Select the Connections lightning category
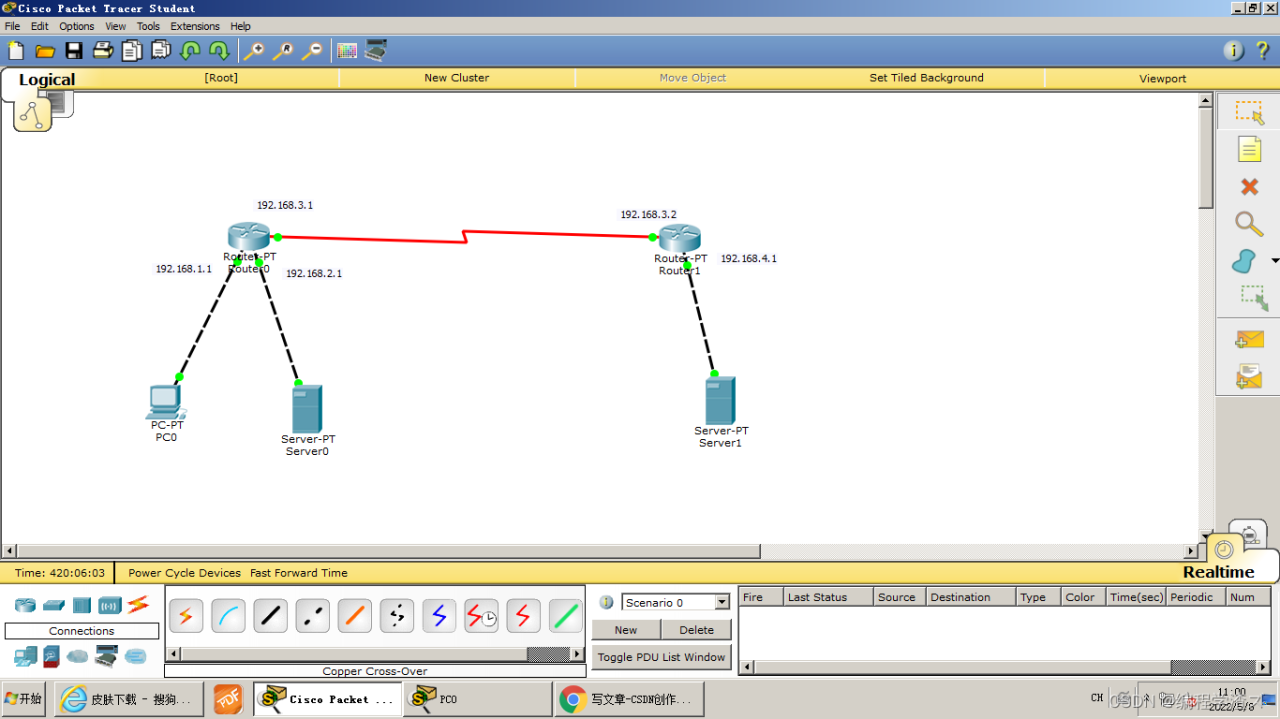 [x=138, y=604]
